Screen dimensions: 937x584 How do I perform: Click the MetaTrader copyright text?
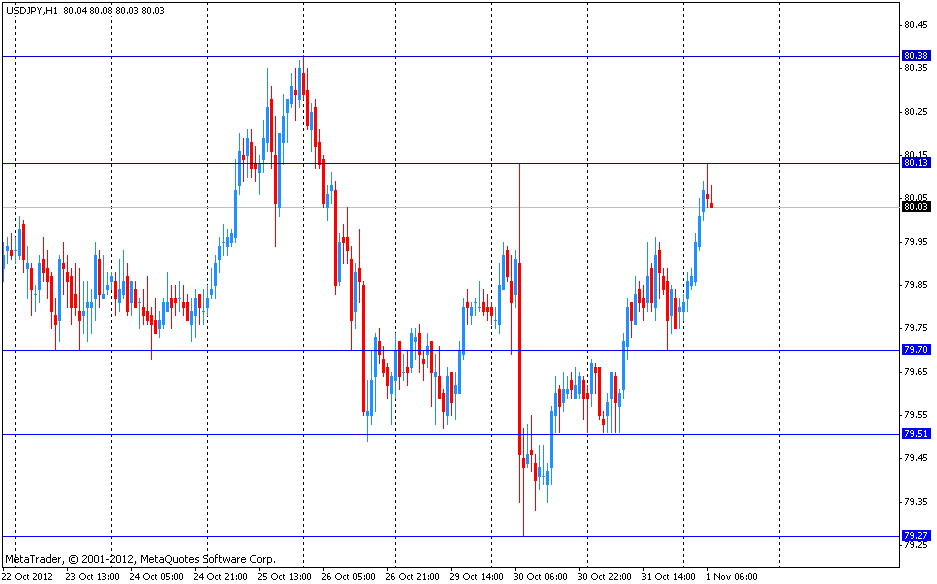[x=140, y=559]
